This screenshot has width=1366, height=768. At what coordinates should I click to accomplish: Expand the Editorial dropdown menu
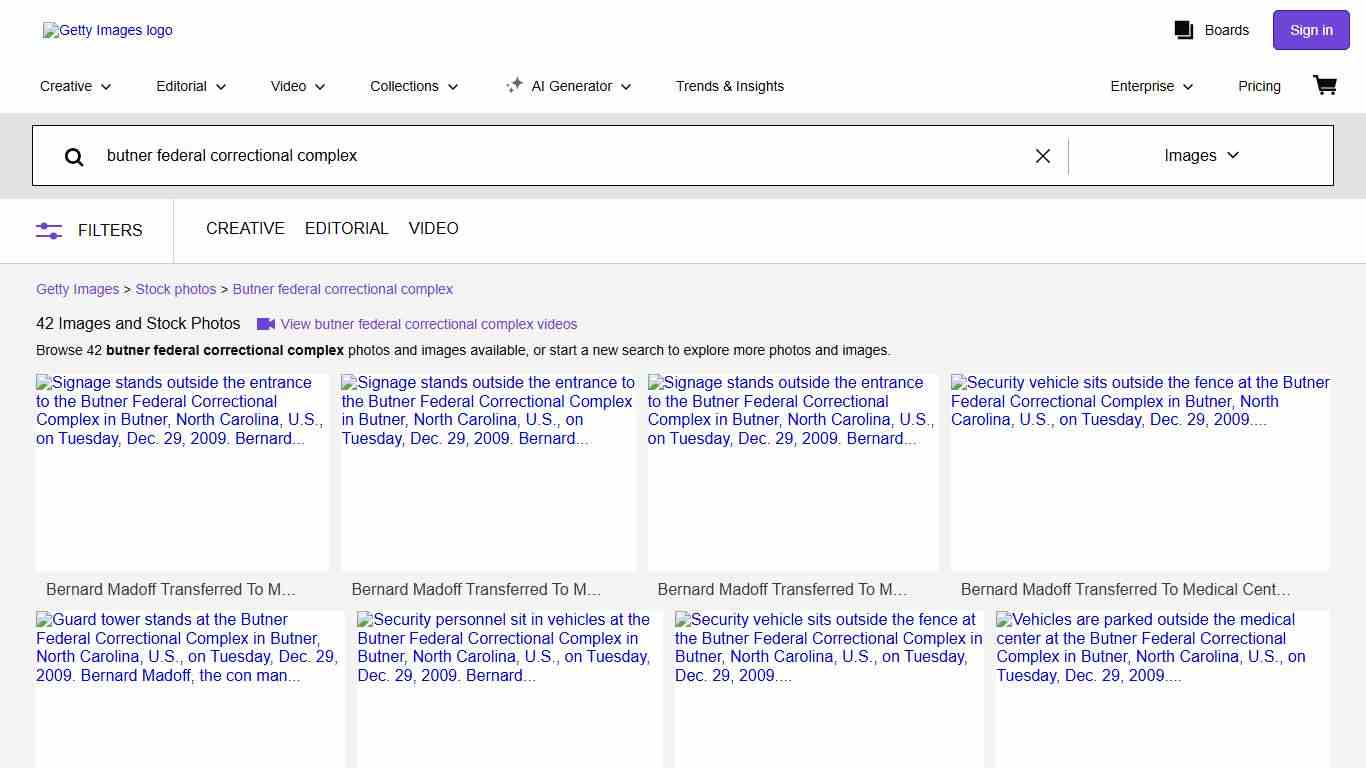tap(191, 86)
